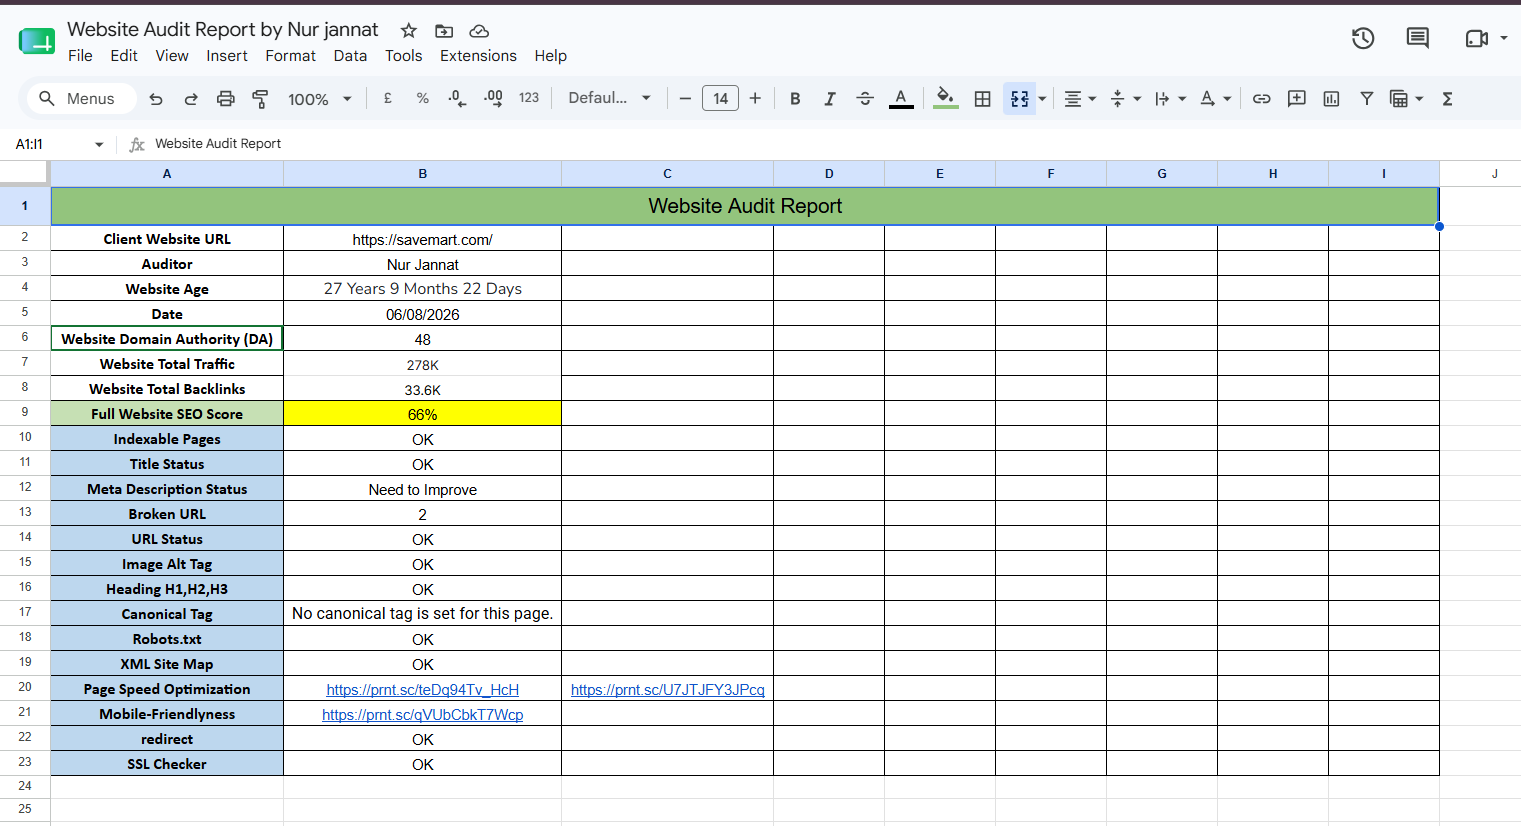Expand the Name box dropdown arrow
1521x826 pixels.
[x=99, y=145]
